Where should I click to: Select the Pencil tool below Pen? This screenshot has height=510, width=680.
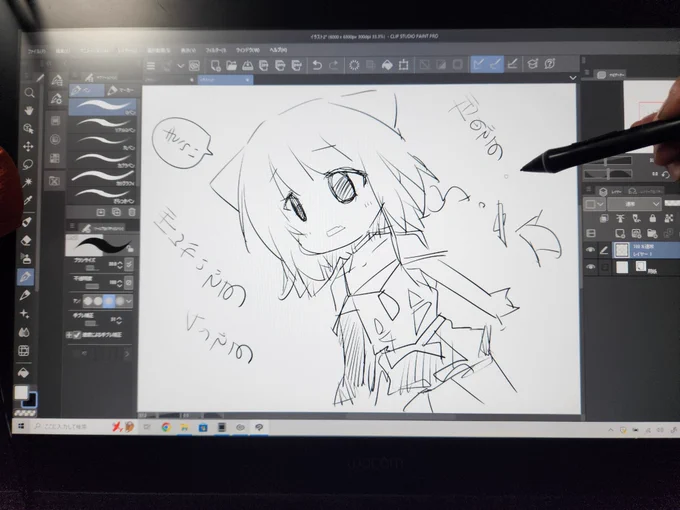click(25, 295)
